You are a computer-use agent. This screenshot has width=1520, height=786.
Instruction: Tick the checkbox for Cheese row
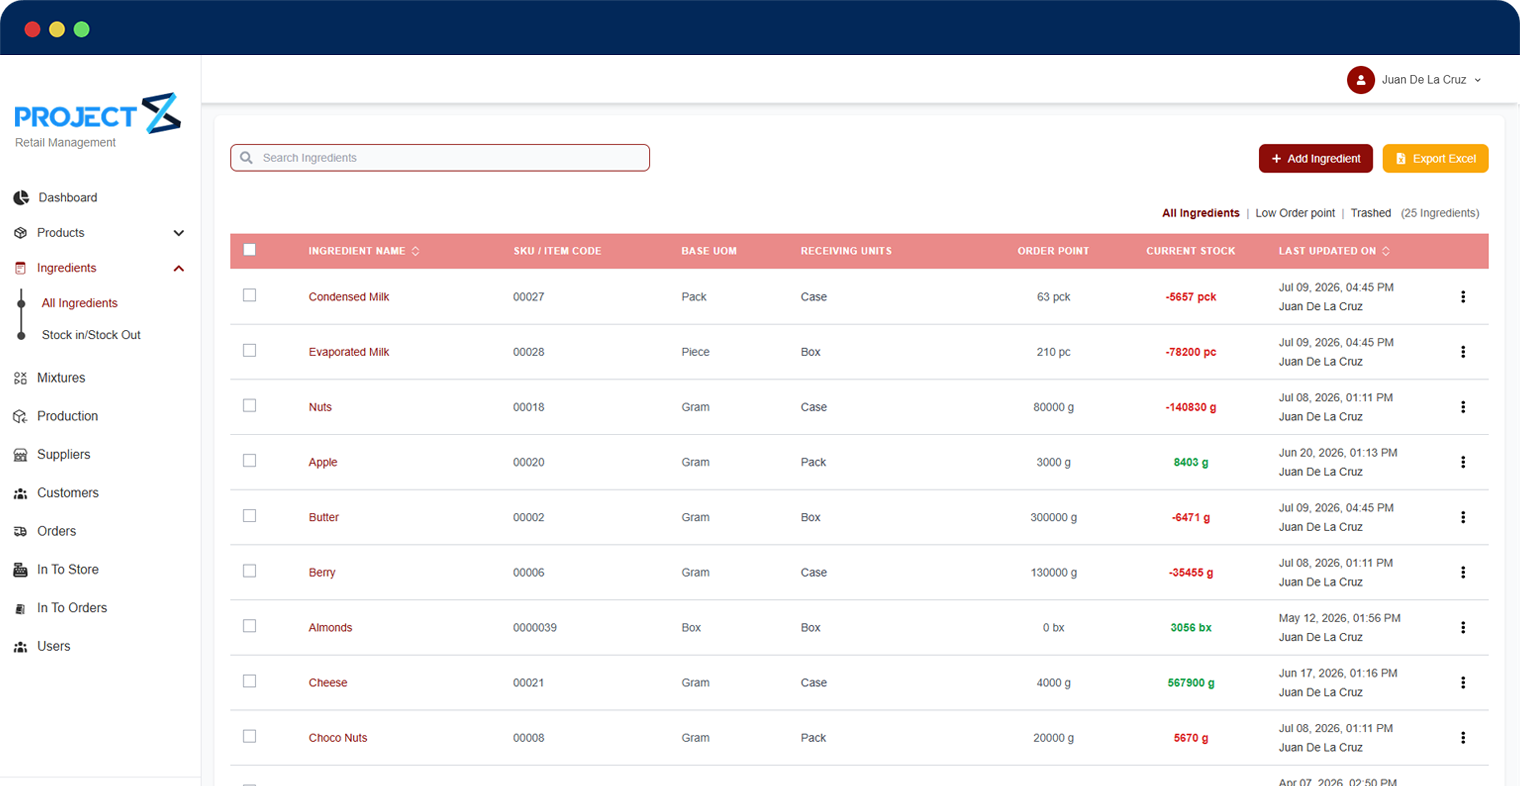click(x=249, y=681)
